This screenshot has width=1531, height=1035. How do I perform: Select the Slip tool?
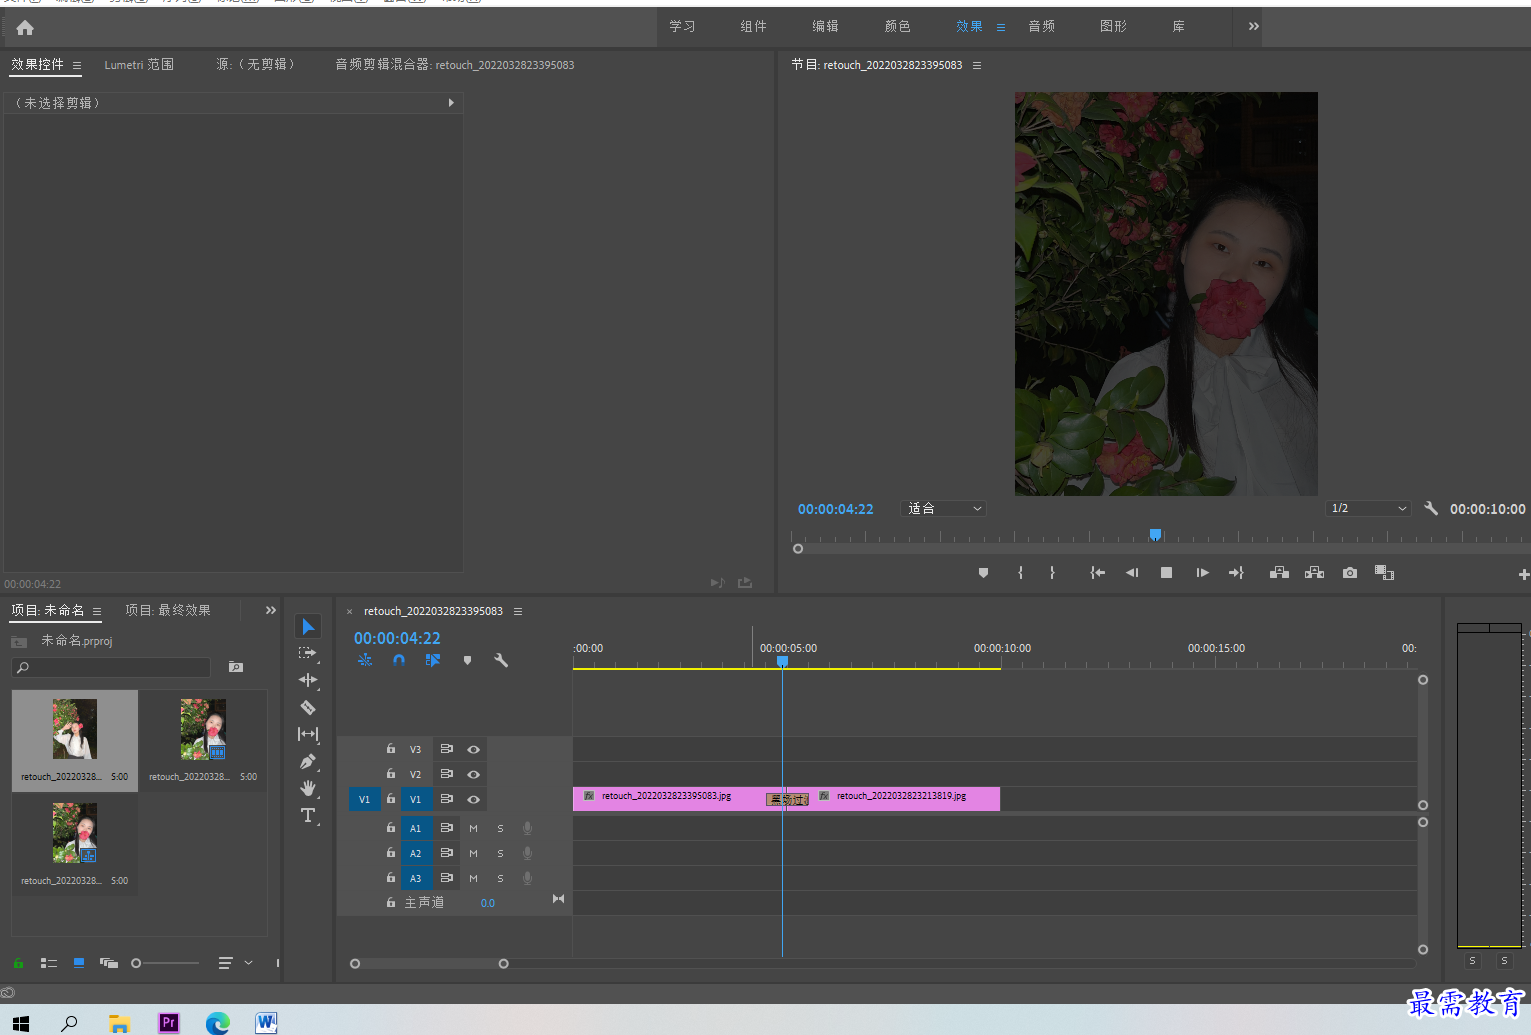(x=308, y=734)
